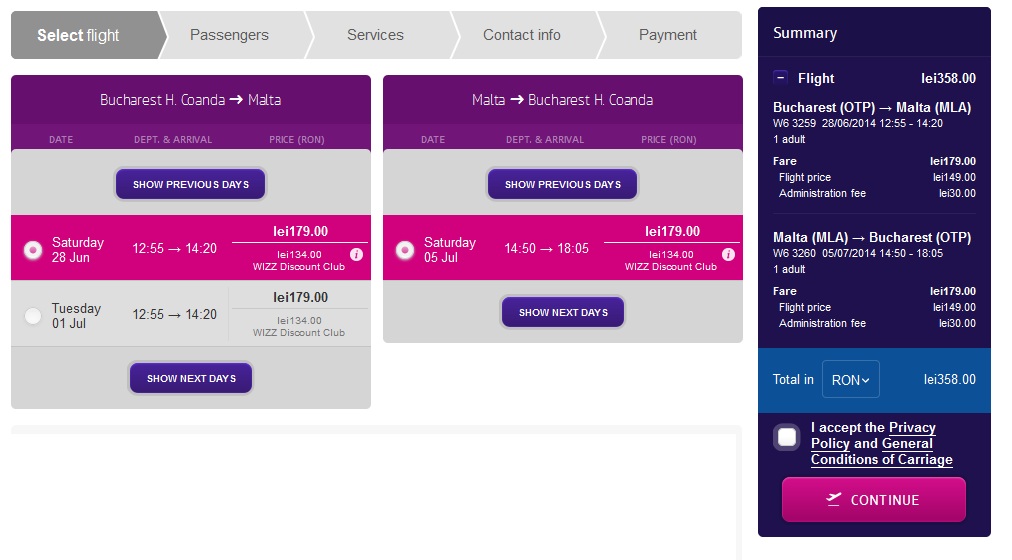Screen dimensions: 1012x560
Task: Collapse Flight section with minus icon
Action: coord(780,78)
